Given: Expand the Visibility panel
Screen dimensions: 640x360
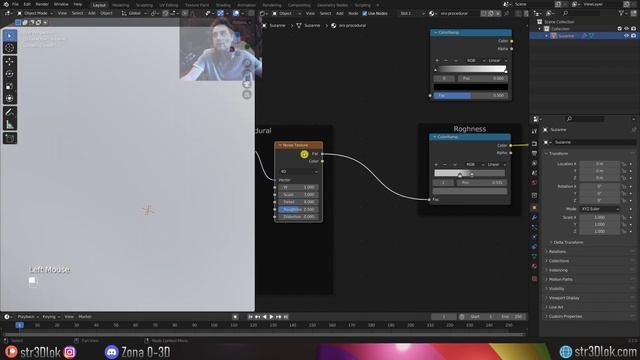Looking at the screenshot, I should (556, 289).
